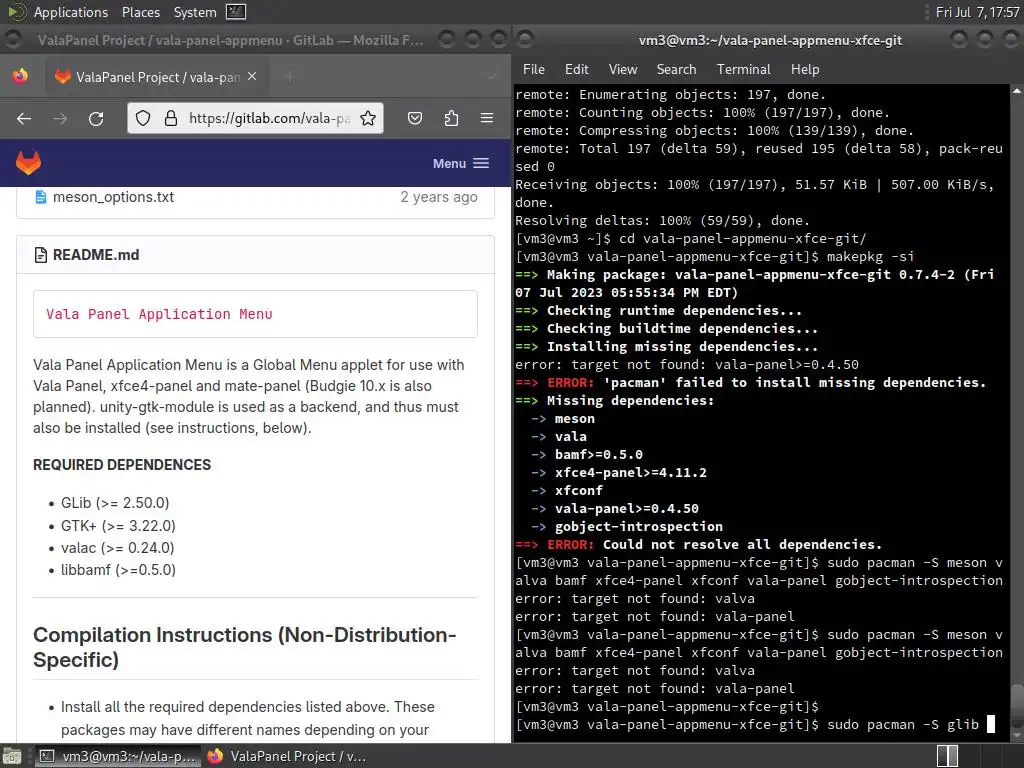Click the Firefox window menu icon in titlebar
This screenshot has height=768, width=1024.
coord(13,40)
